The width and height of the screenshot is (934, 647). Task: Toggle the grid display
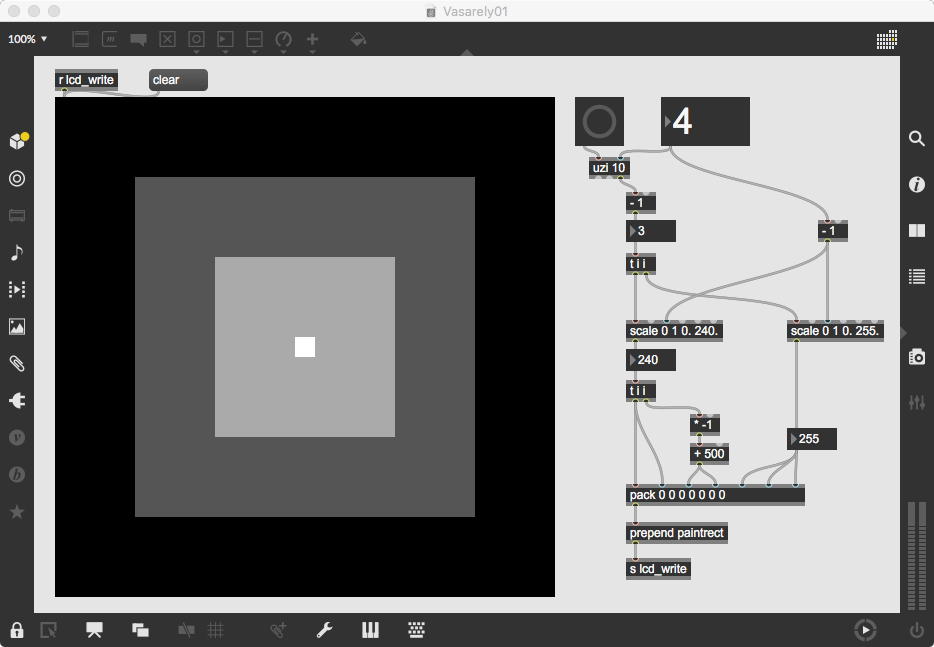pos(216,630)
